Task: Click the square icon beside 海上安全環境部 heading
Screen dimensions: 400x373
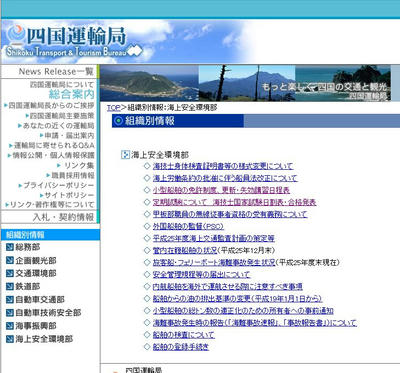Action: [x=125, y=155]
